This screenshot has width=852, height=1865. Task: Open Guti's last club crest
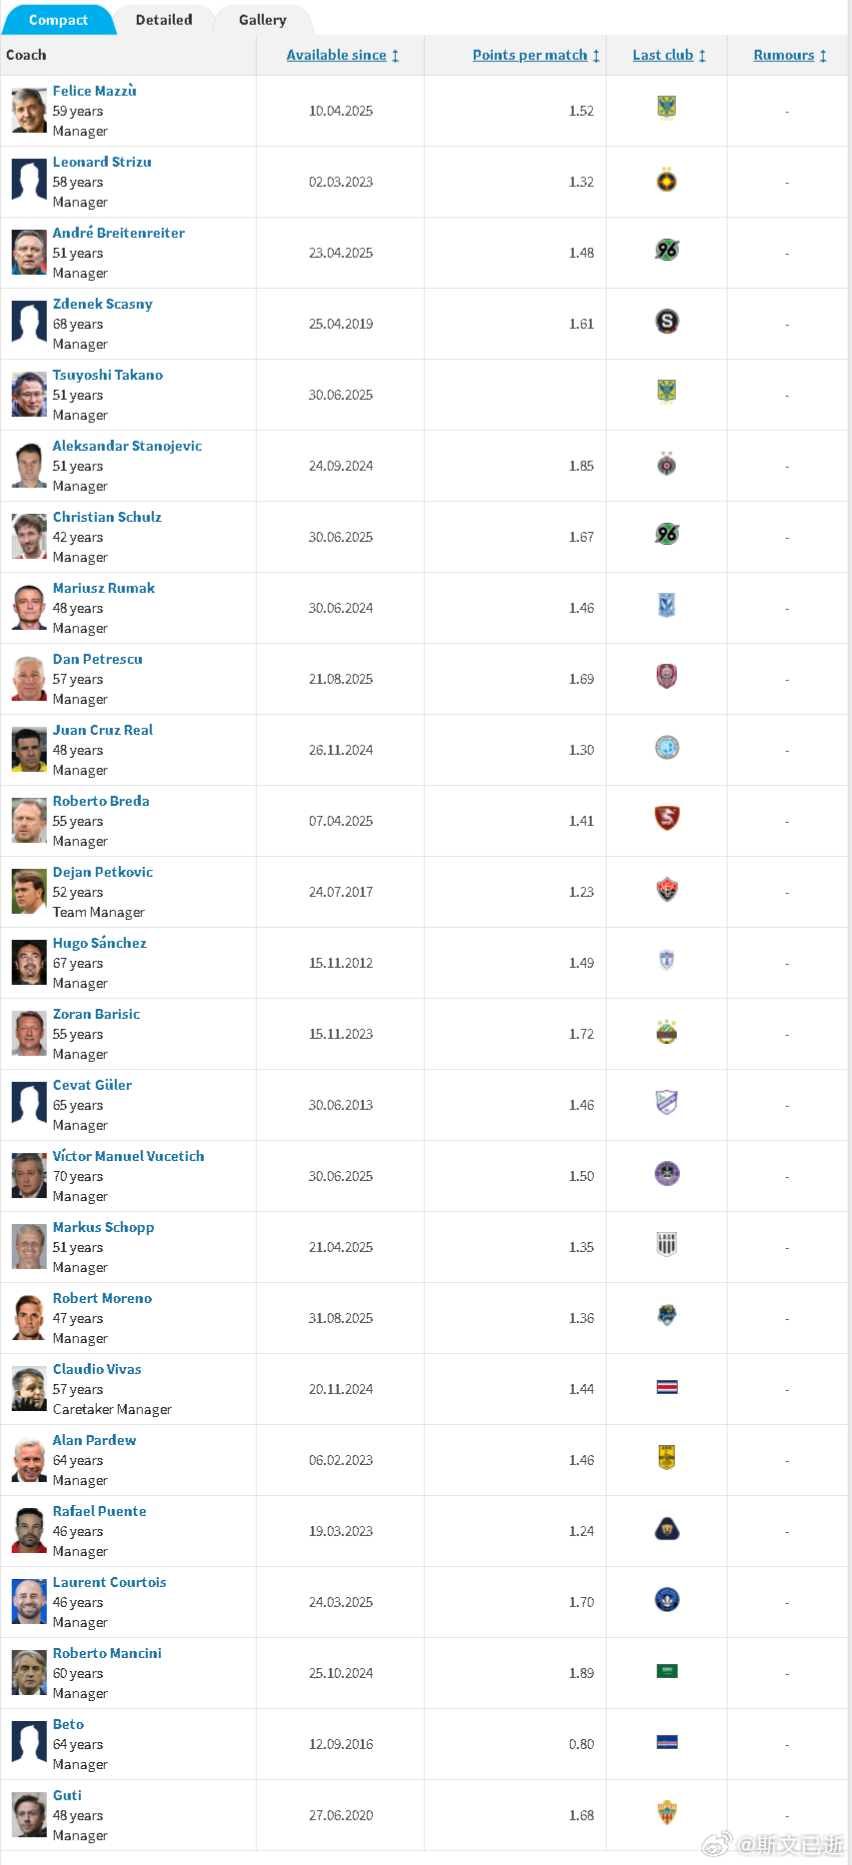point(667,1812)
